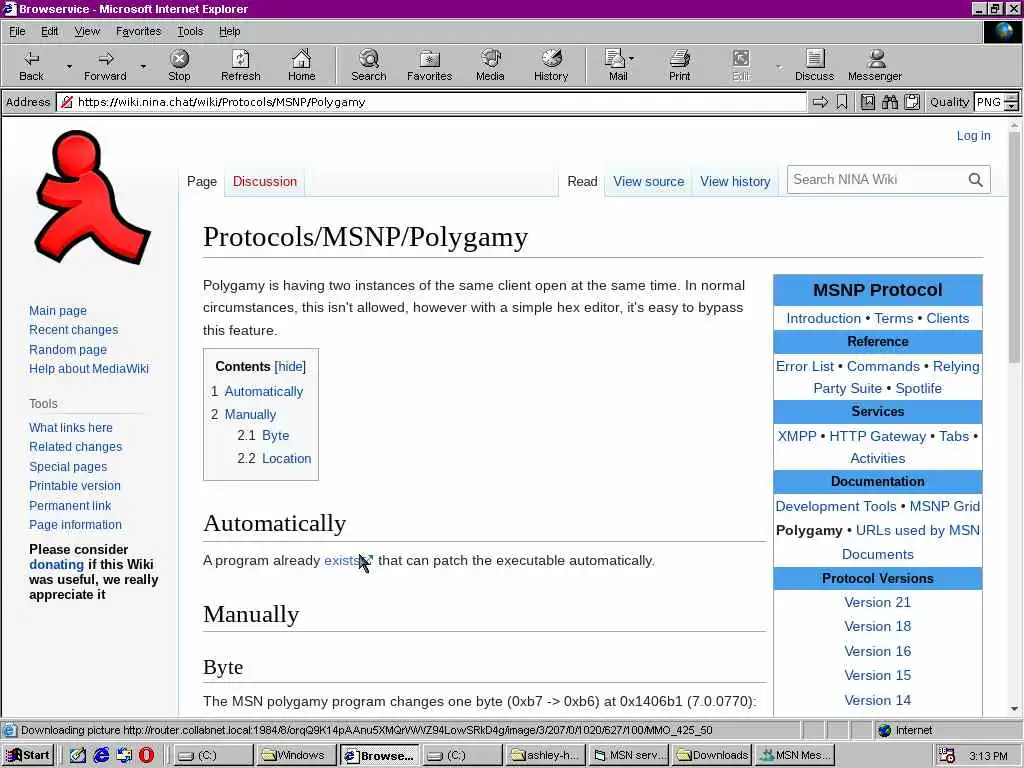Switch to the View history tab
1024x768 pixels.
click(735, 182)
